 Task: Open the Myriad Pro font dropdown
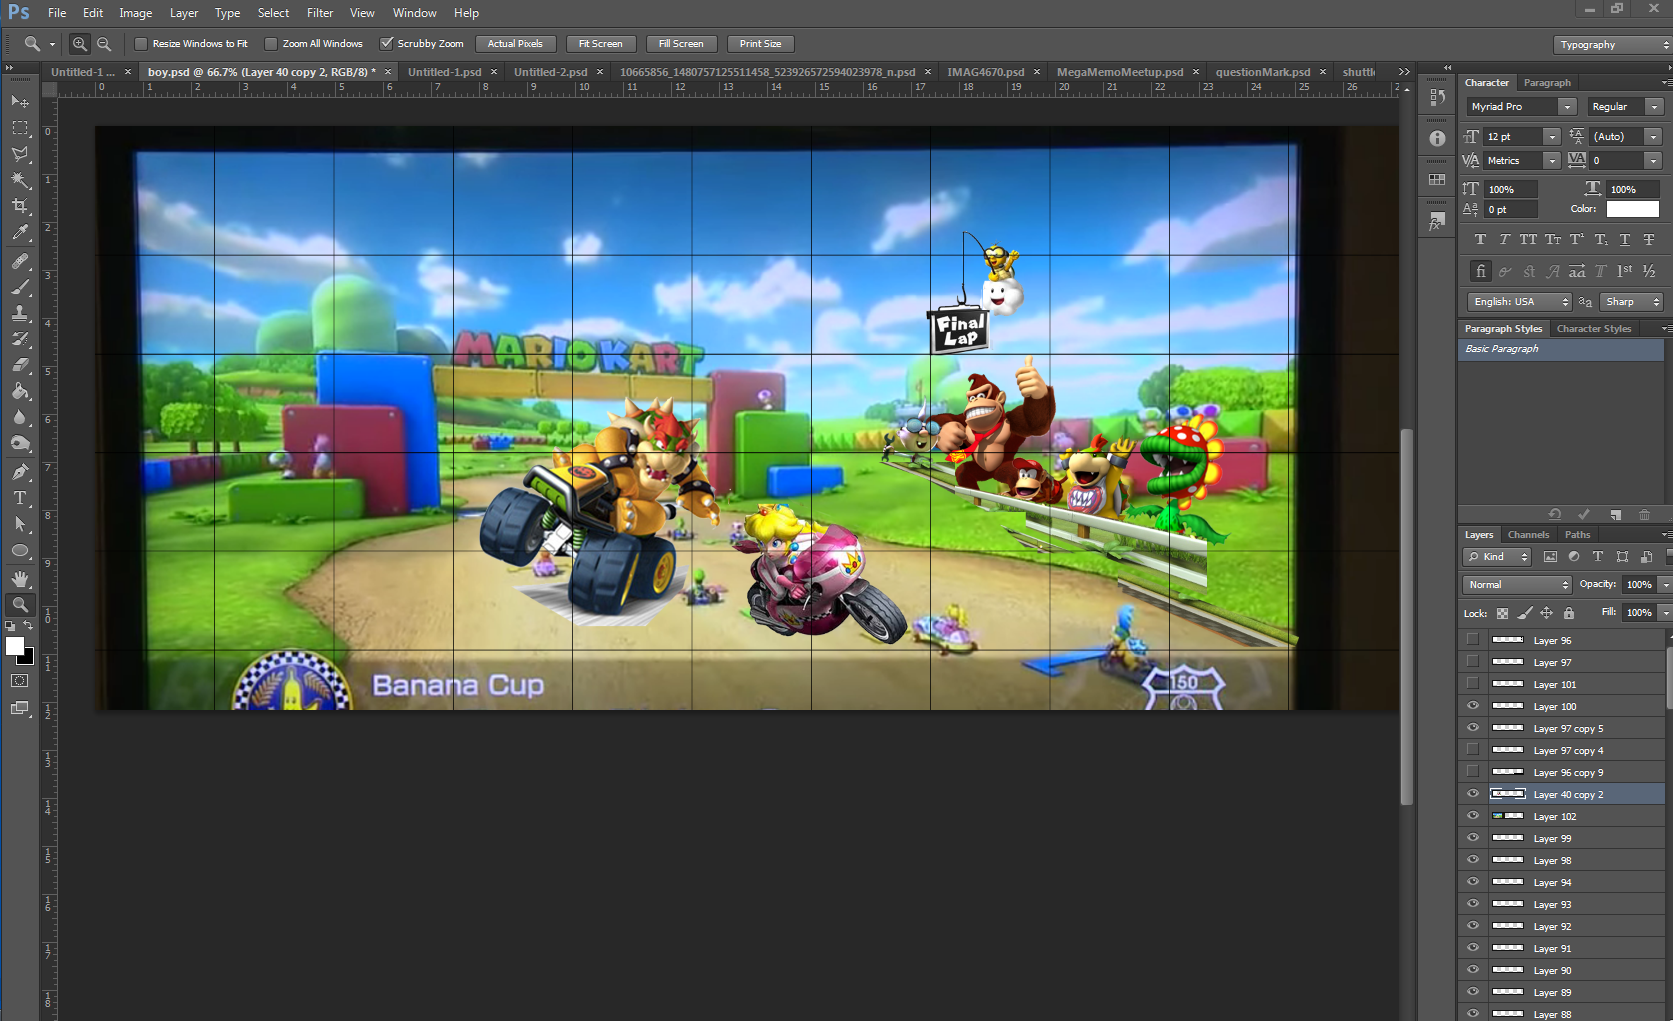(1567, 107)
